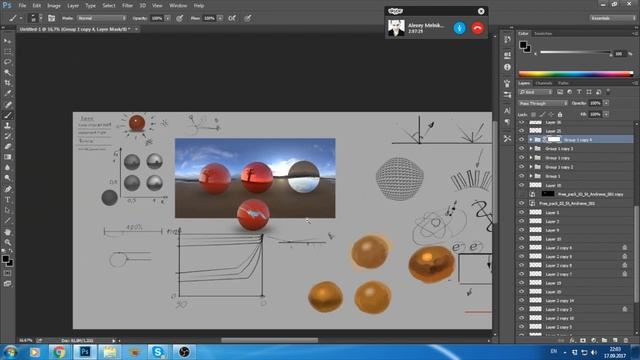Open the brush Mode Normal dropdown
The width and height of the screenshot is (640, 360).
102,18
